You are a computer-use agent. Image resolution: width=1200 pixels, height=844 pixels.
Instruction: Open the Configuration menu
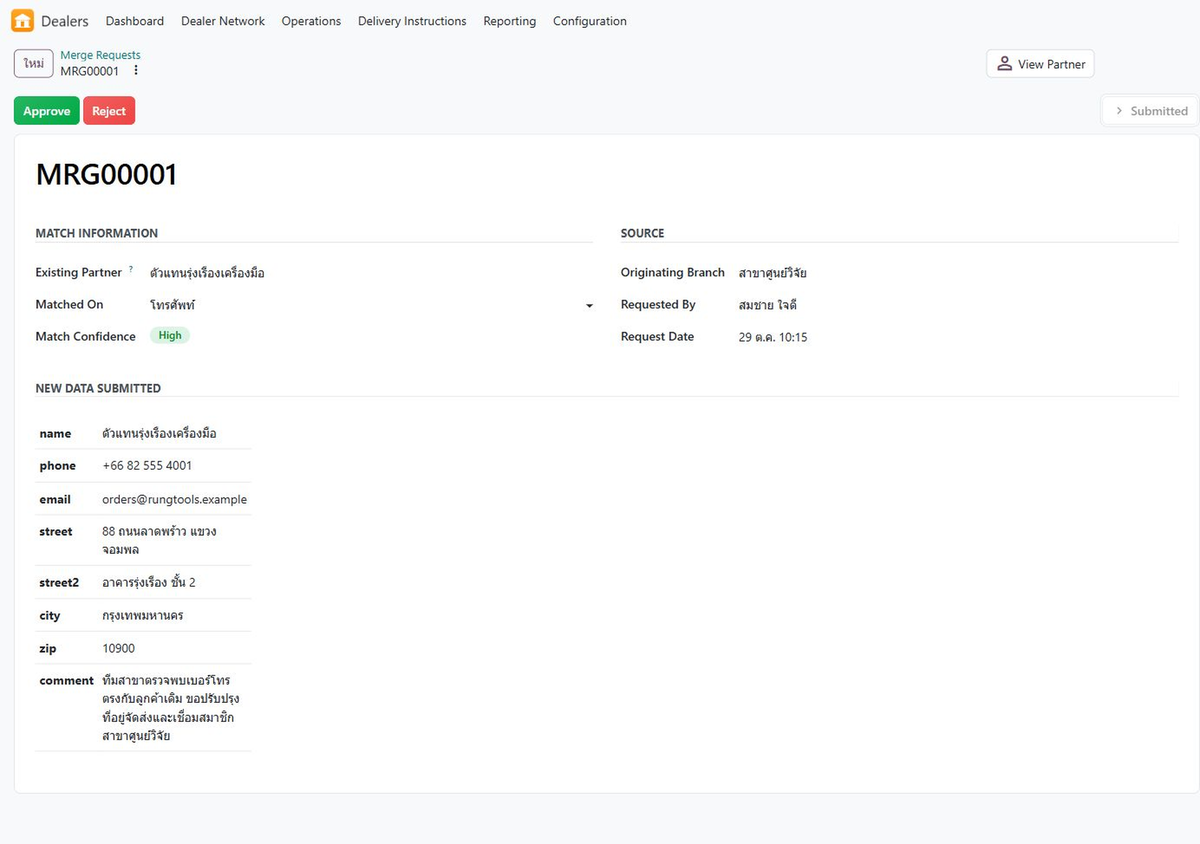(x=590, y=21)
